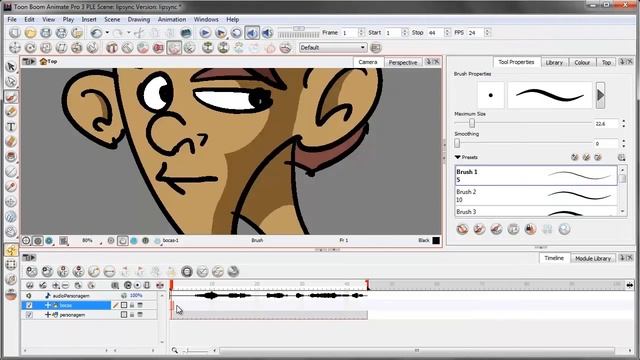Click the Frame number stepper arrows
Image resolution: width=640 pixels, height=360 pixels.
point(361,33)
